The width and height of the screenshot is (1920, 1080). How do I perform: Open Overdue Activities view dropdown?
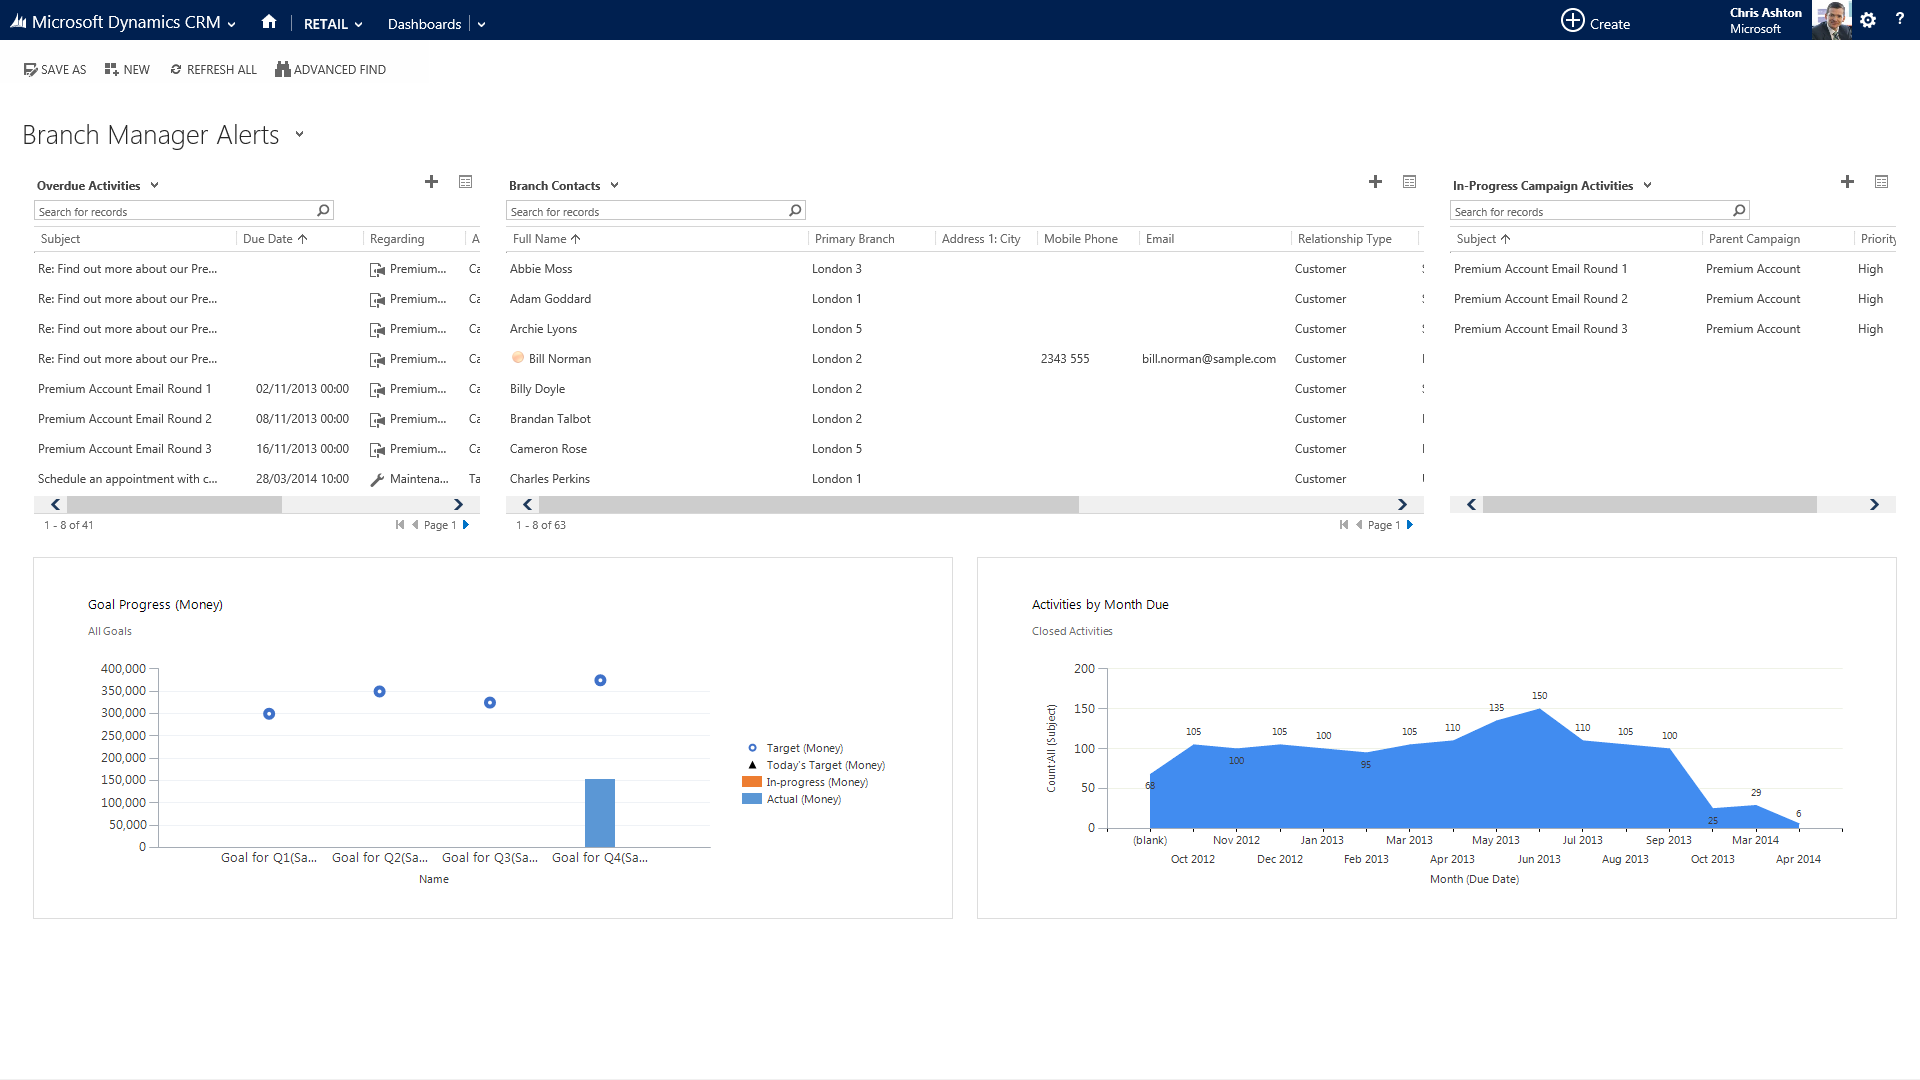click(x=154, y=186)
